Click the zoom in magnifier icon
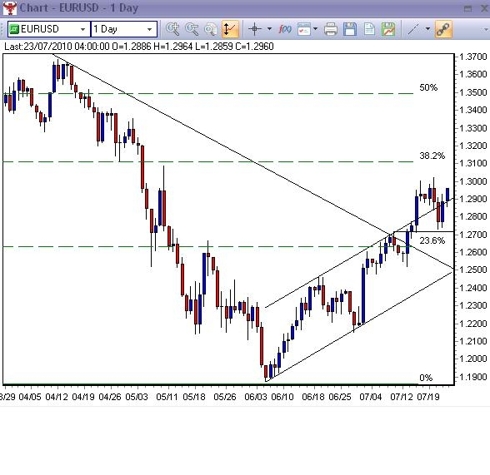 [173, 29]
